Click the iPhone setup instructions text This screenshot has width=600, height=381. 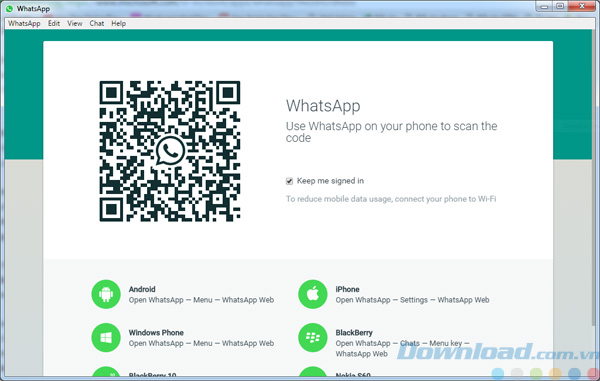click(412, 300)
